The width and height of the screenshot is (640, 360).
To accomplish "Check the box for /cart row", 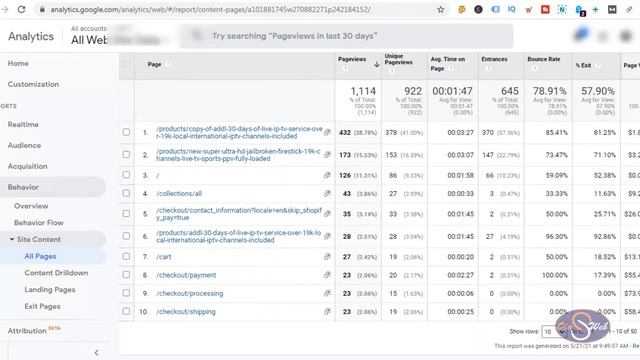I will (x=127, y=256).
